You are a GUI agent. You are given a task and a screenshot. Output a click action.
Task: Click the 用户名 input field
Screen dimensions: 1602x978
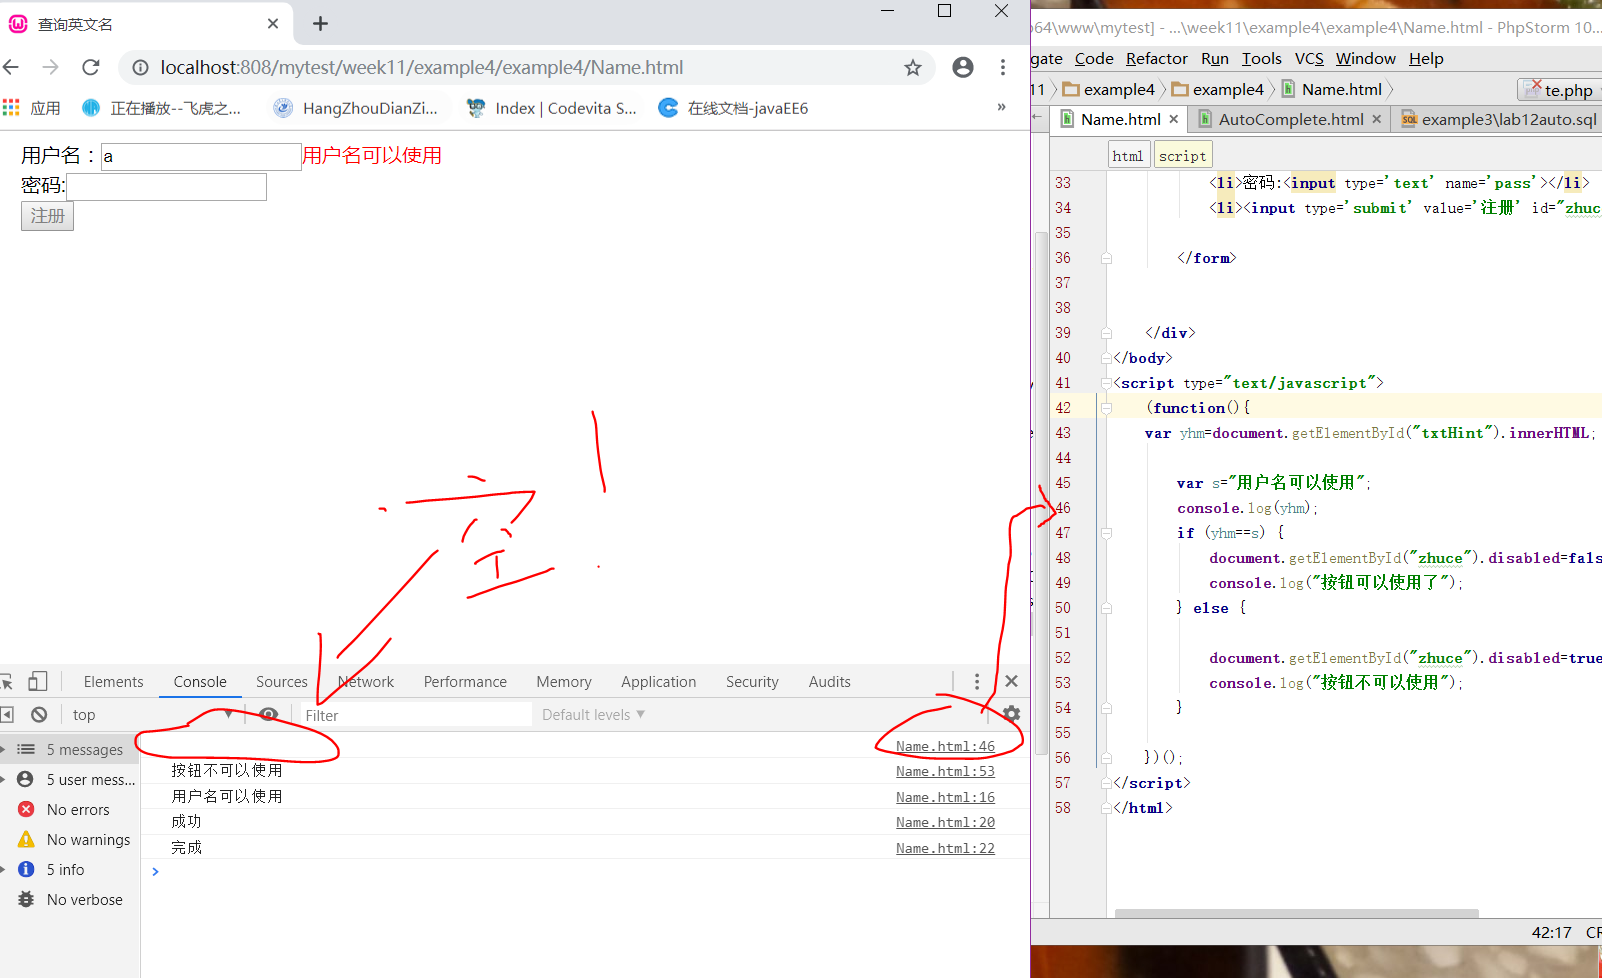tap(201, 156)
